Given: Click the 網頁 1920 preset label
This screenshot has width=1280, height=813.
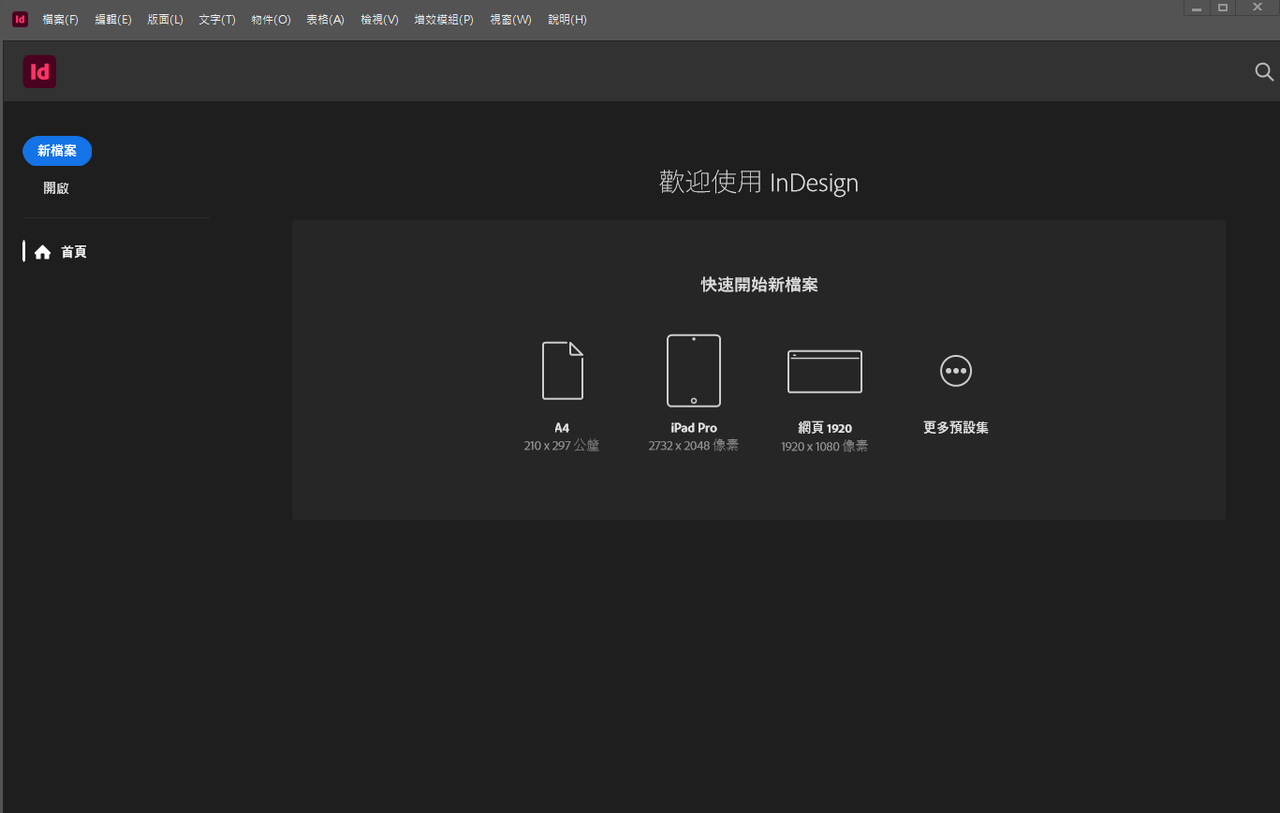Looking at the screenshot, I should click(825, 428).
